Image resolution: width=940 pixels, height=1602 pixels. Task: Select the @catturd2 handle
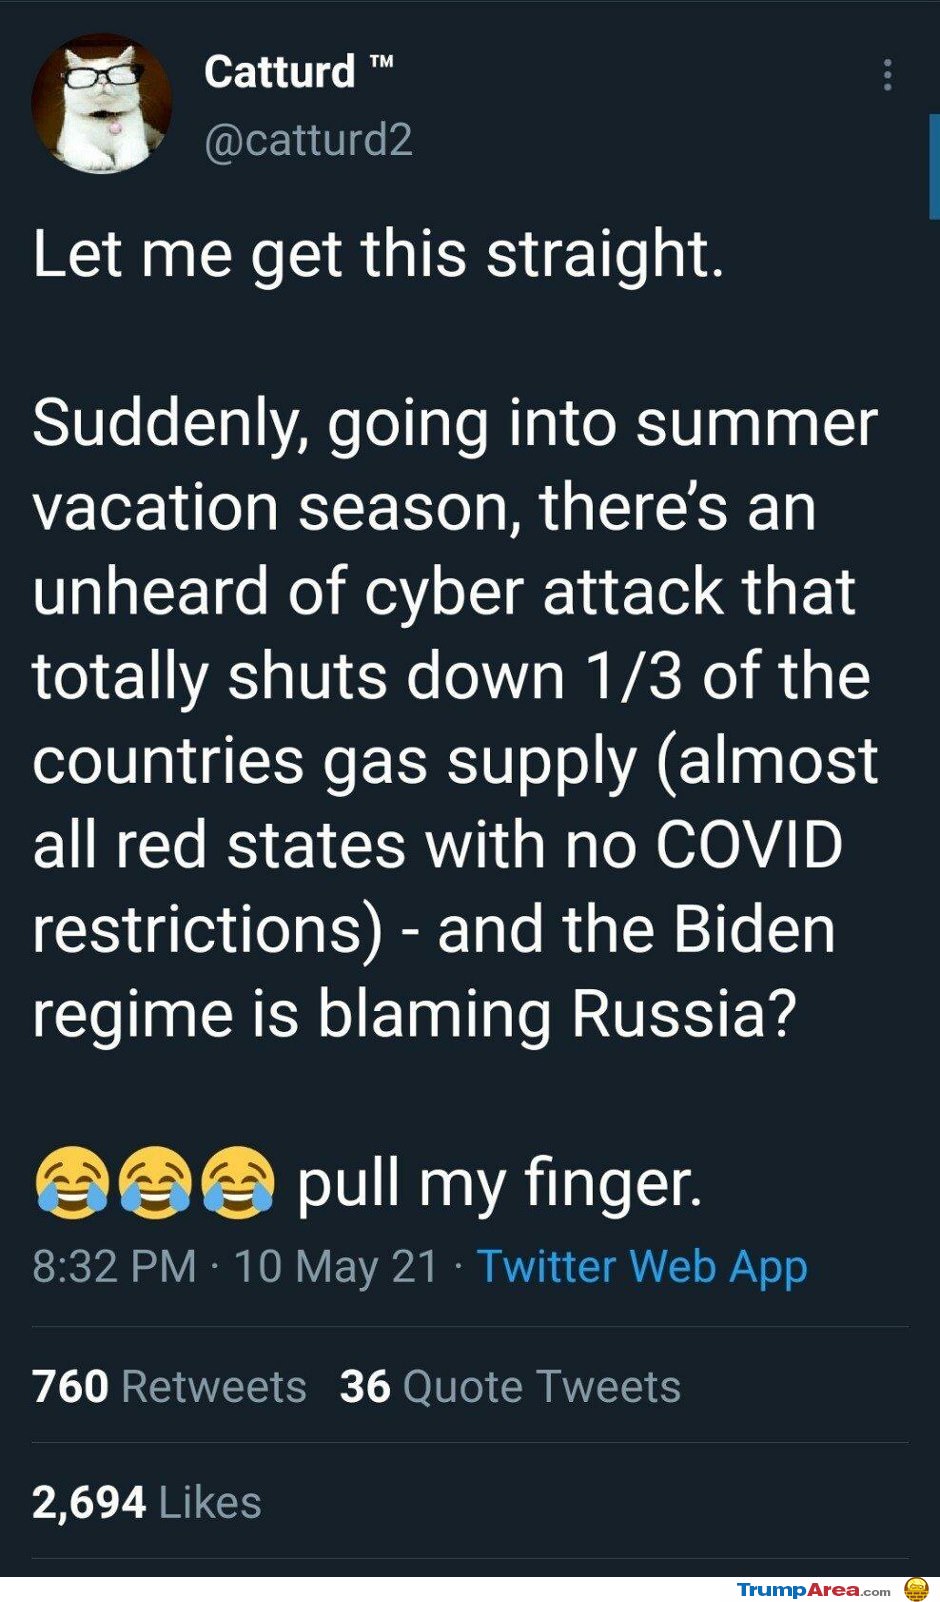312,142
